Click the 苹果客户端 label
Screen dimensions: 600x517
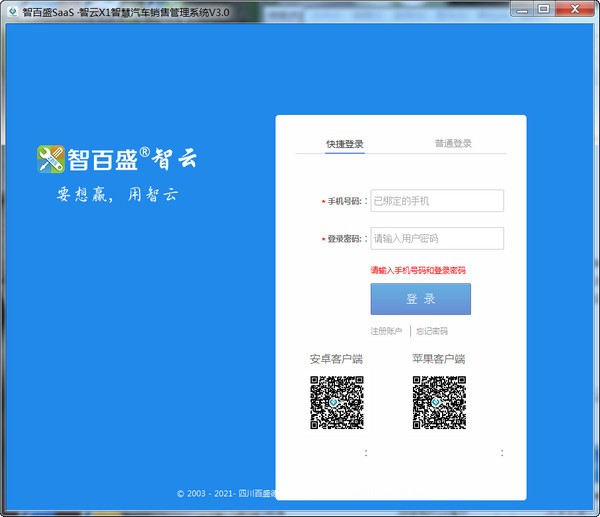[439, 359]
